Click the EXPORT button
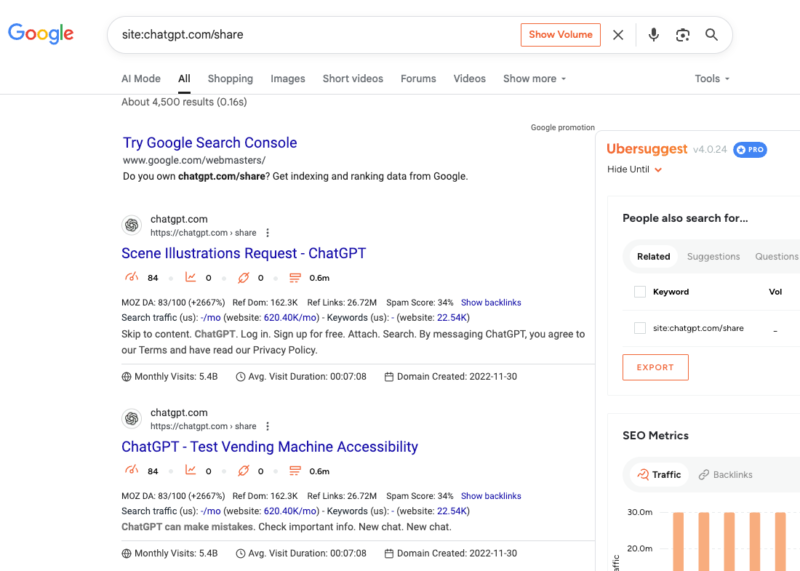The image size is (800, 571). coord(655,367)
